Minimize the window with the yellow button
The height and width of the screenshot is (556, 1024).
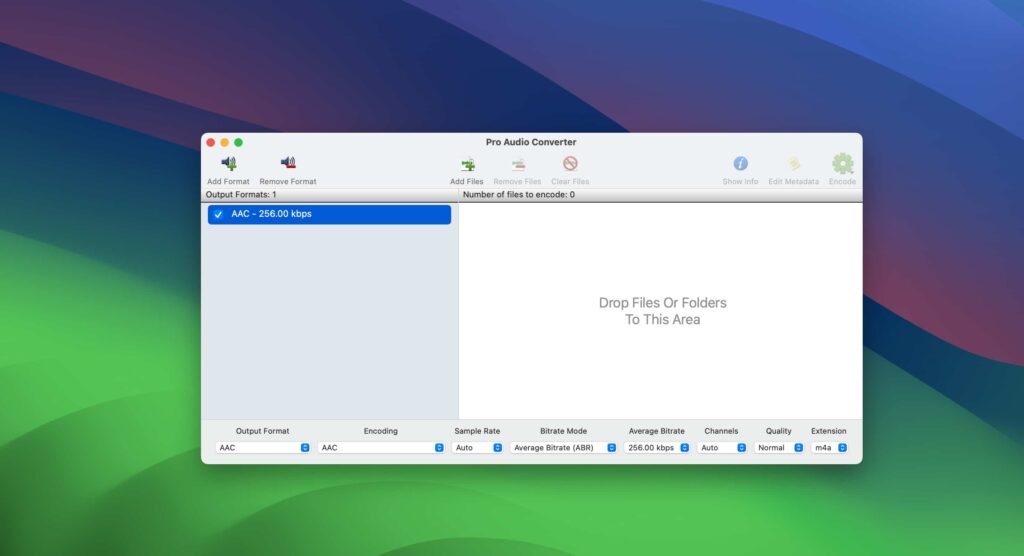pyautogui.click(x=225, y=142)
